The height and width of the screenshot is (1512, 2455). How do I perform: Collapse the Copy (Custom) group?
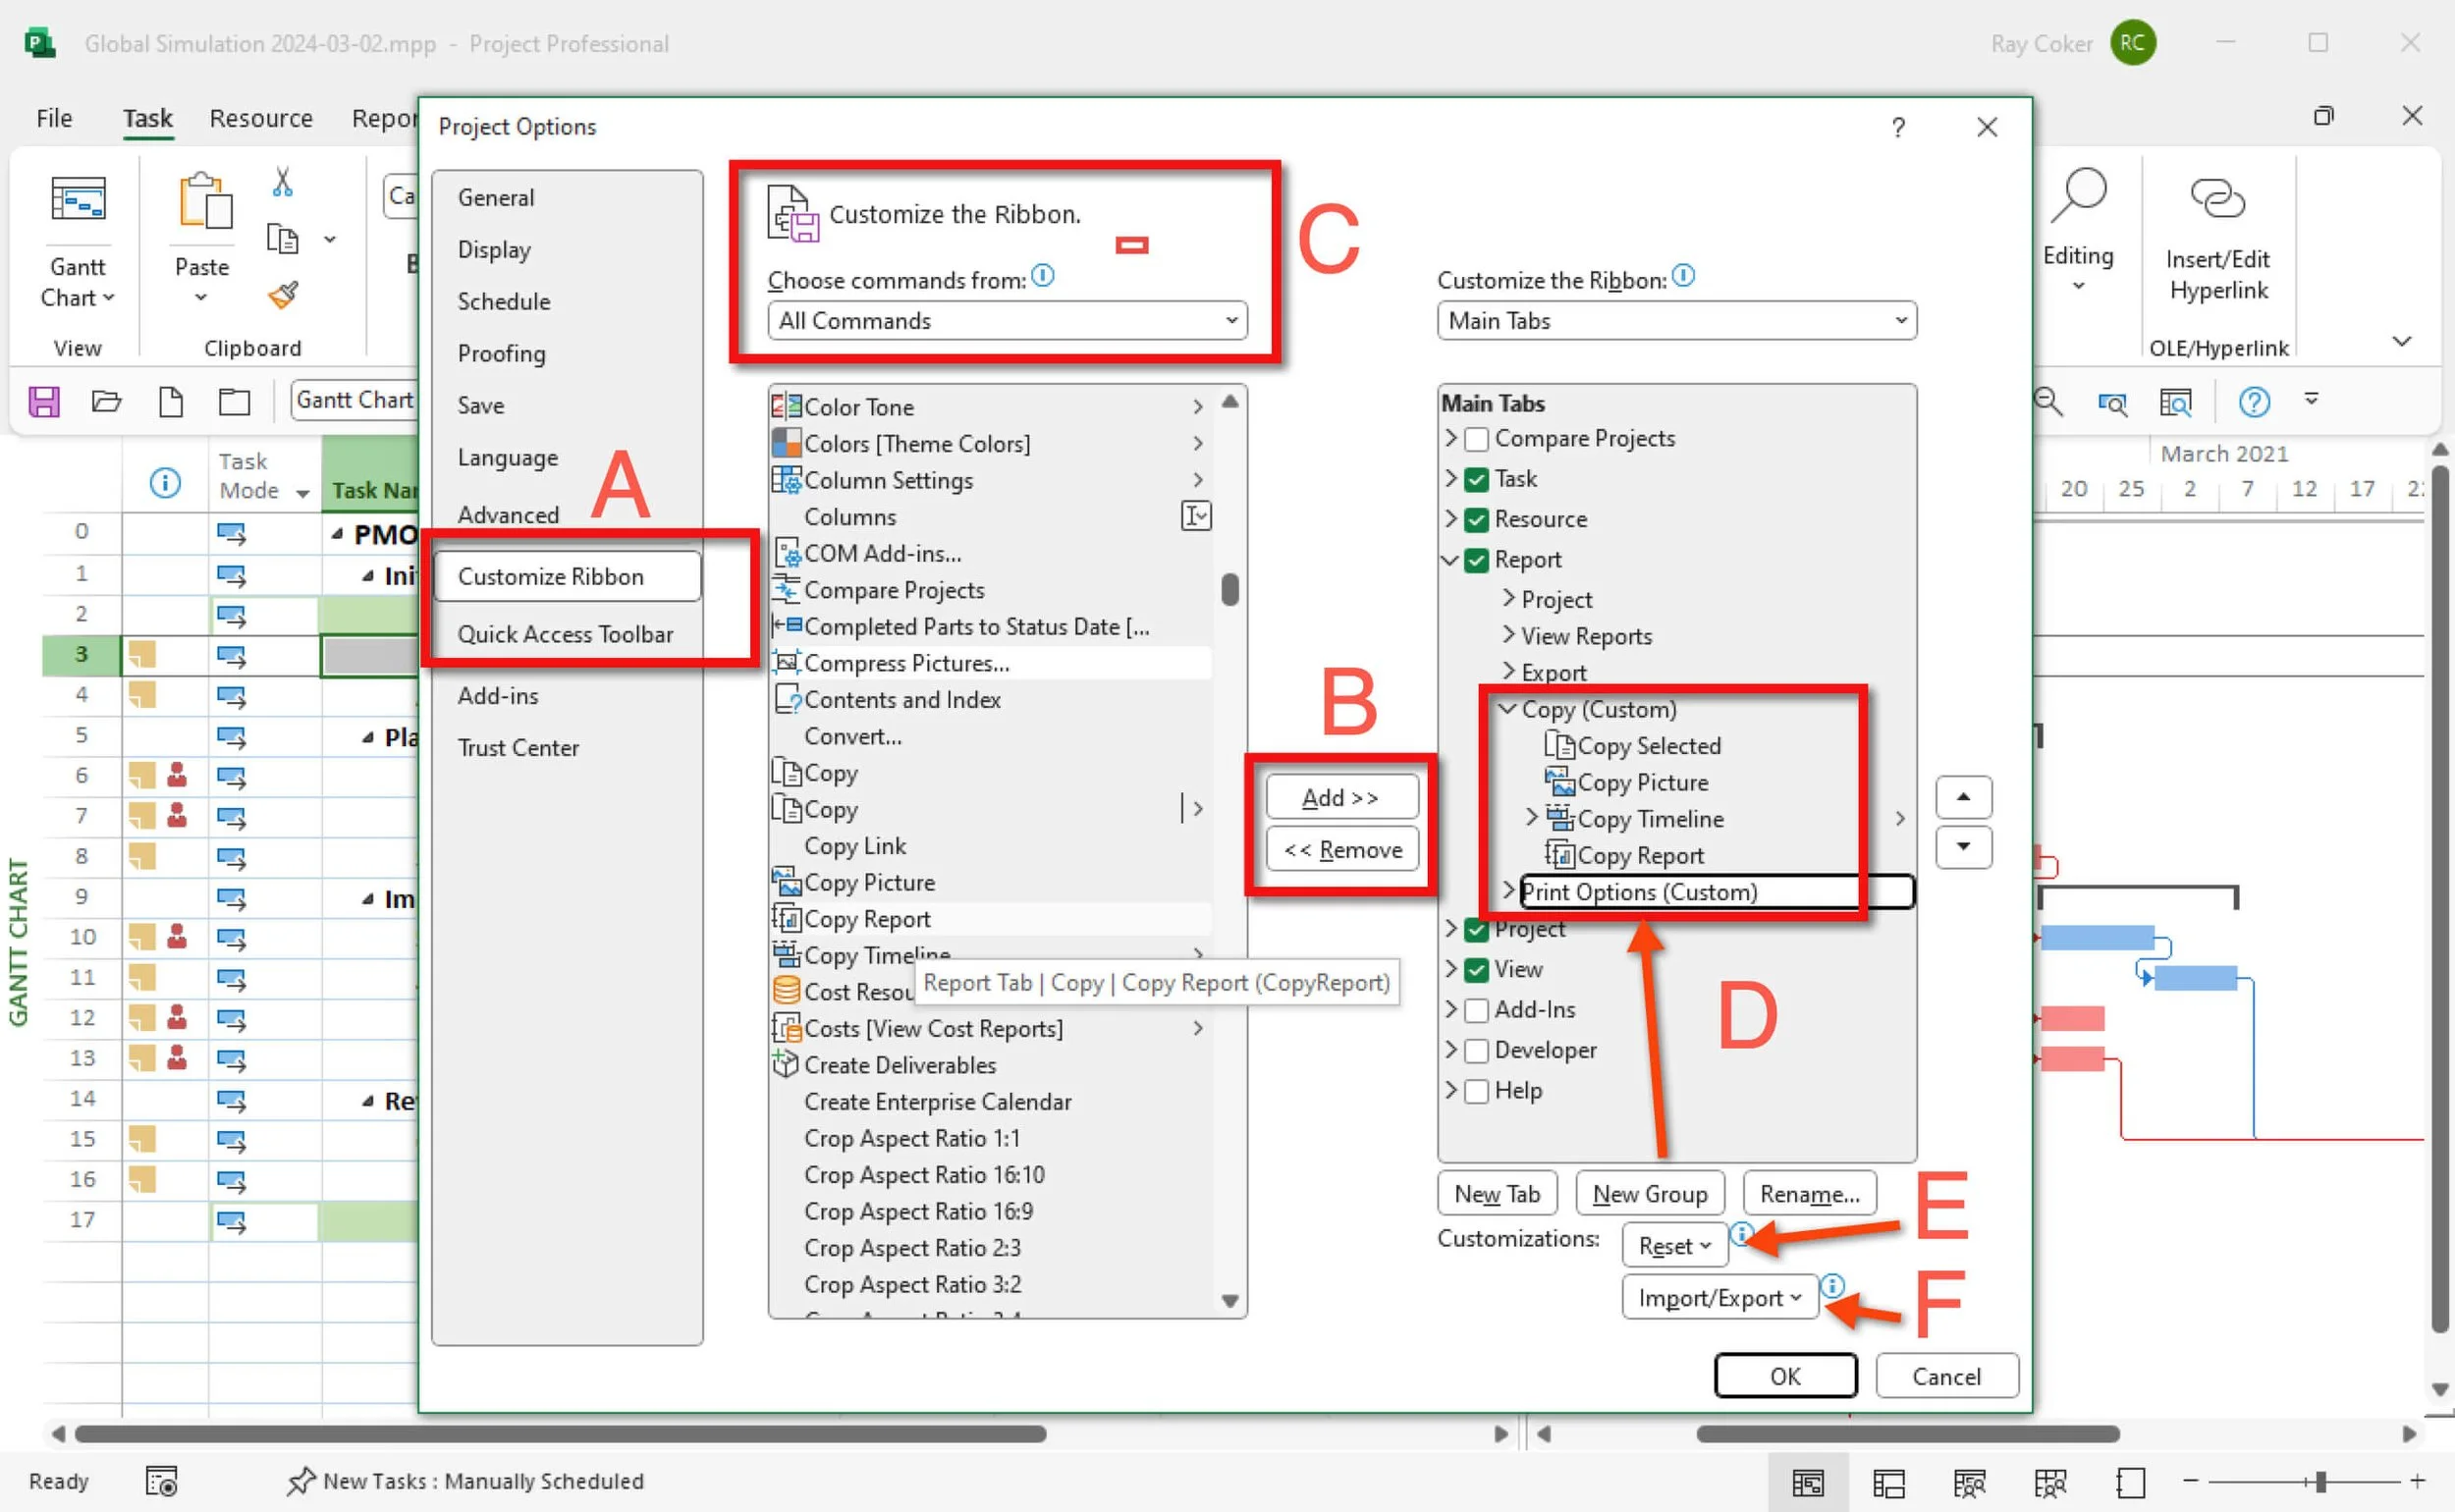pyautogui.click(x=1506, y=709)
